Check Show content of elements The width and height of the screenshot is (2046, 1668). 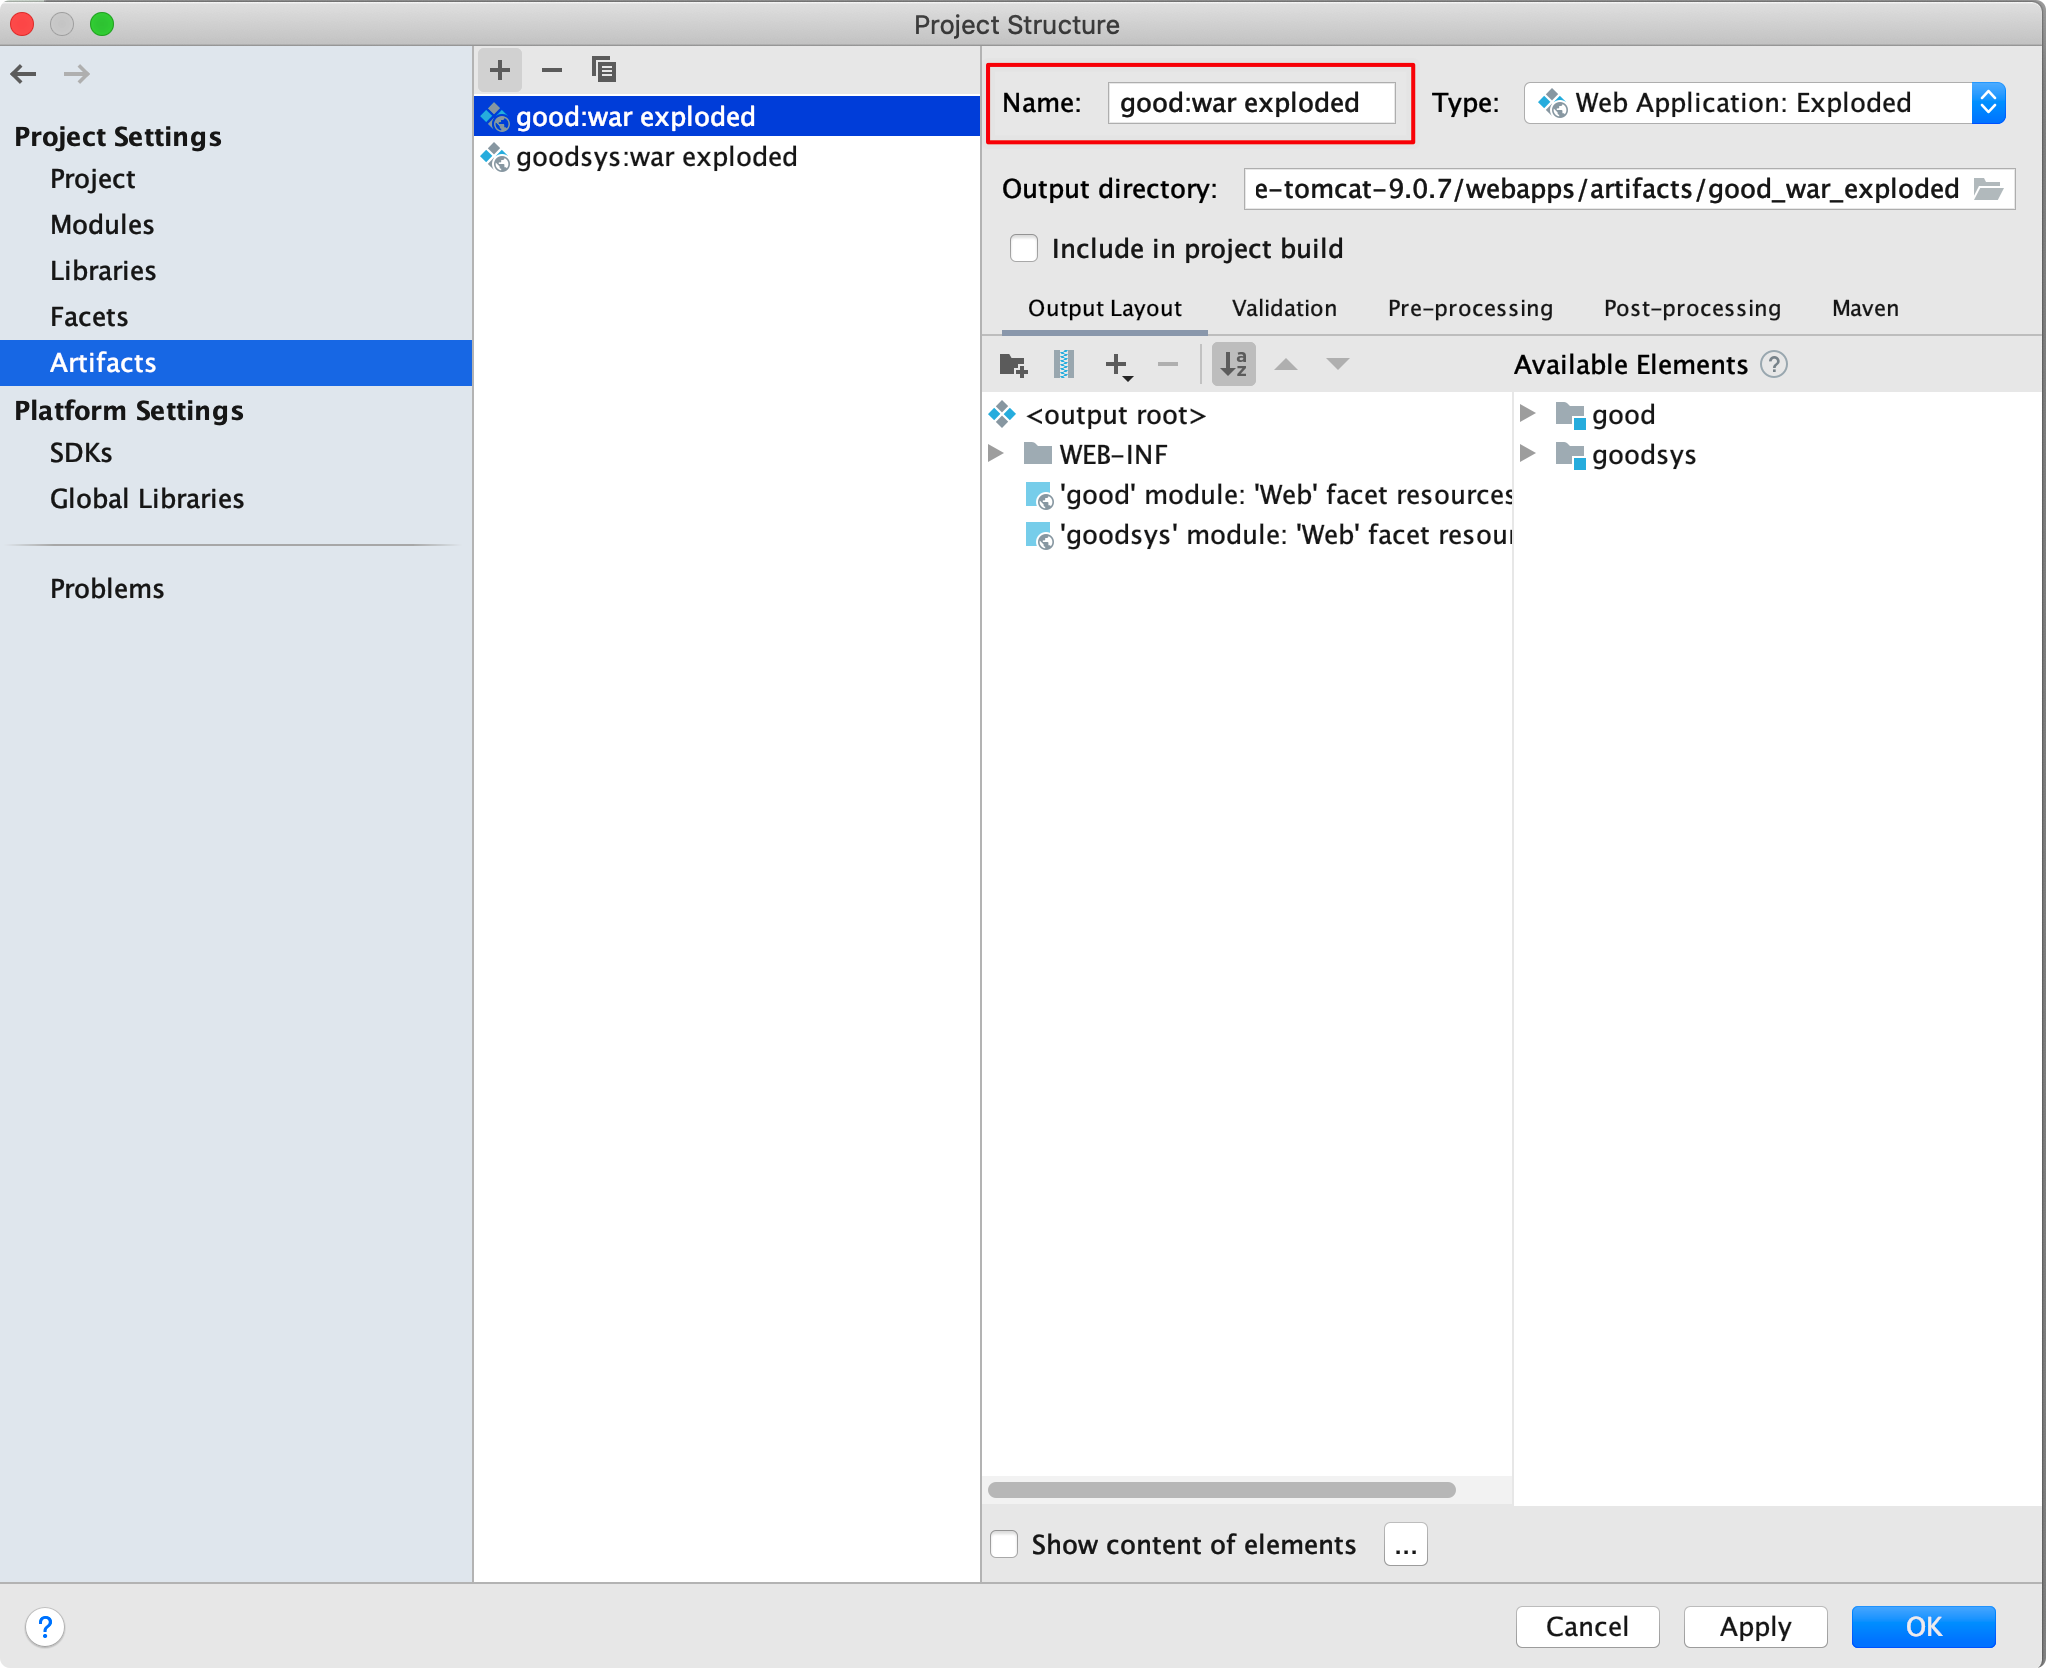[x=1004, y=1544]
